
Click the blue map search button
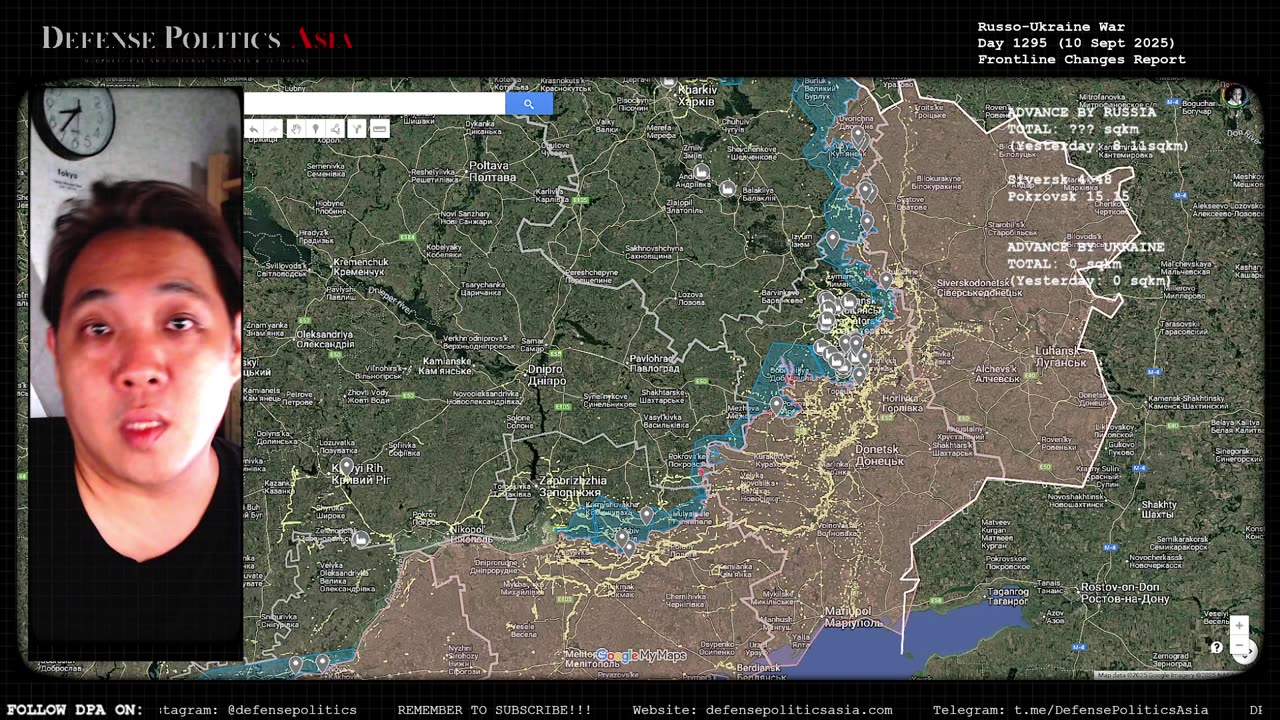click(x=528, y=103)
